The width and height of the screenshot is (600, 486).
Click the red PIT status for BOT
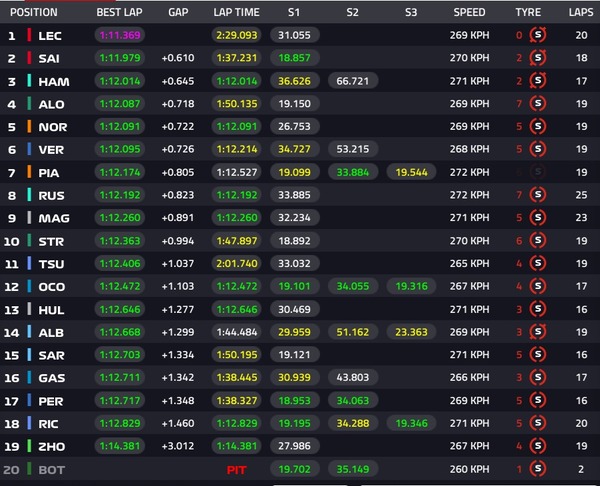pos(236,470)
